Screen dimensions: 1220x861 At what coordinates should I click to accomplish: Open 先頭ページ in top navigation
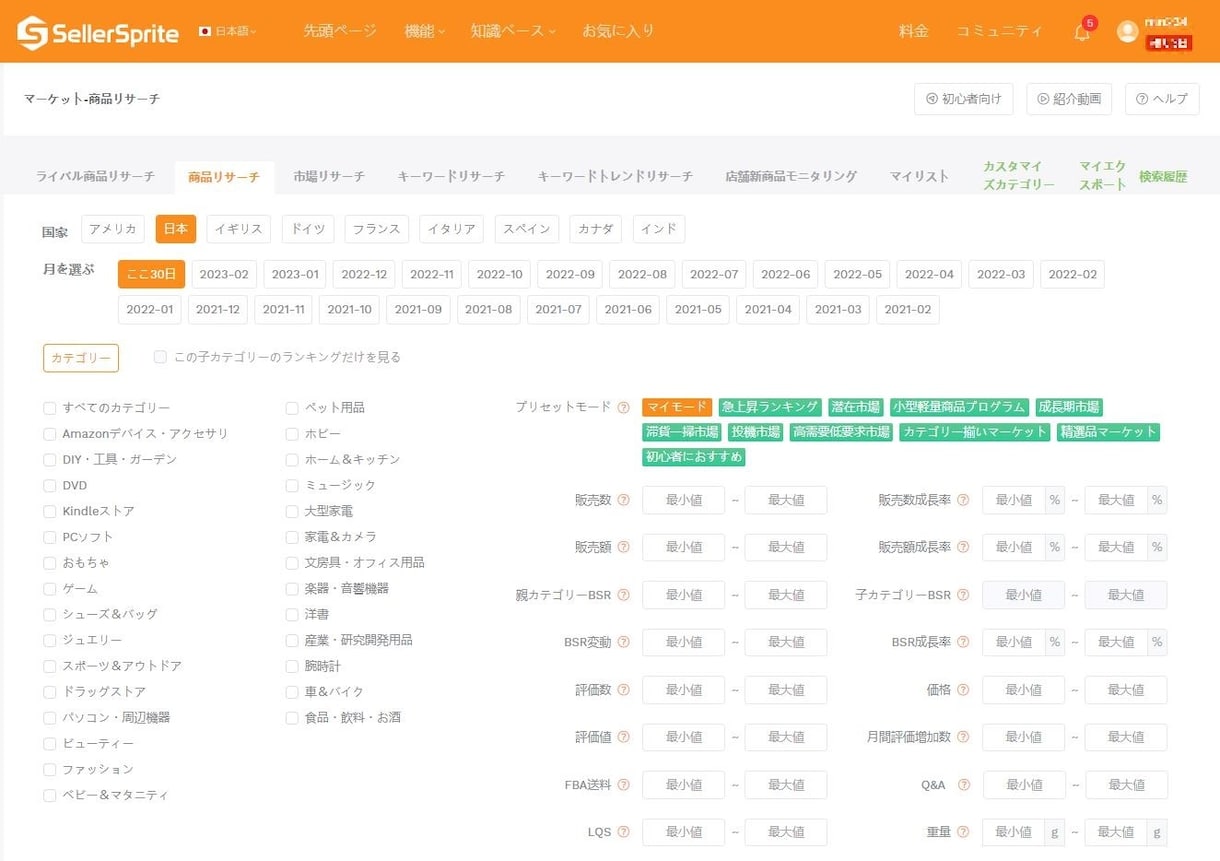coord(340,31)
